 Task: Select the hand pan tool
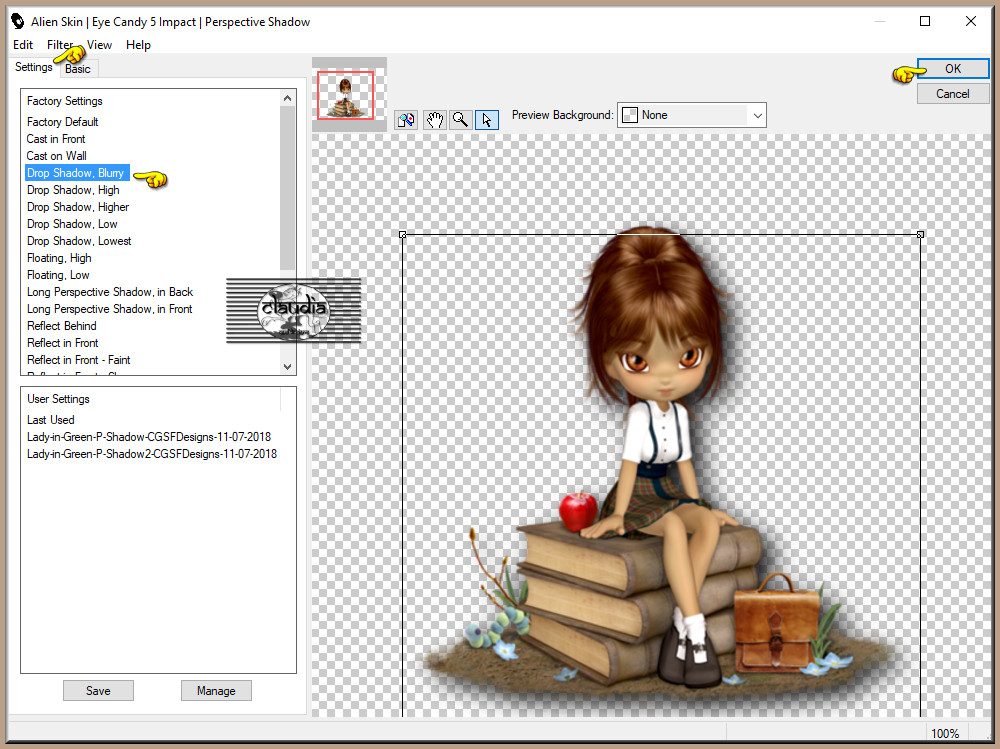click(x=435, y=119)
